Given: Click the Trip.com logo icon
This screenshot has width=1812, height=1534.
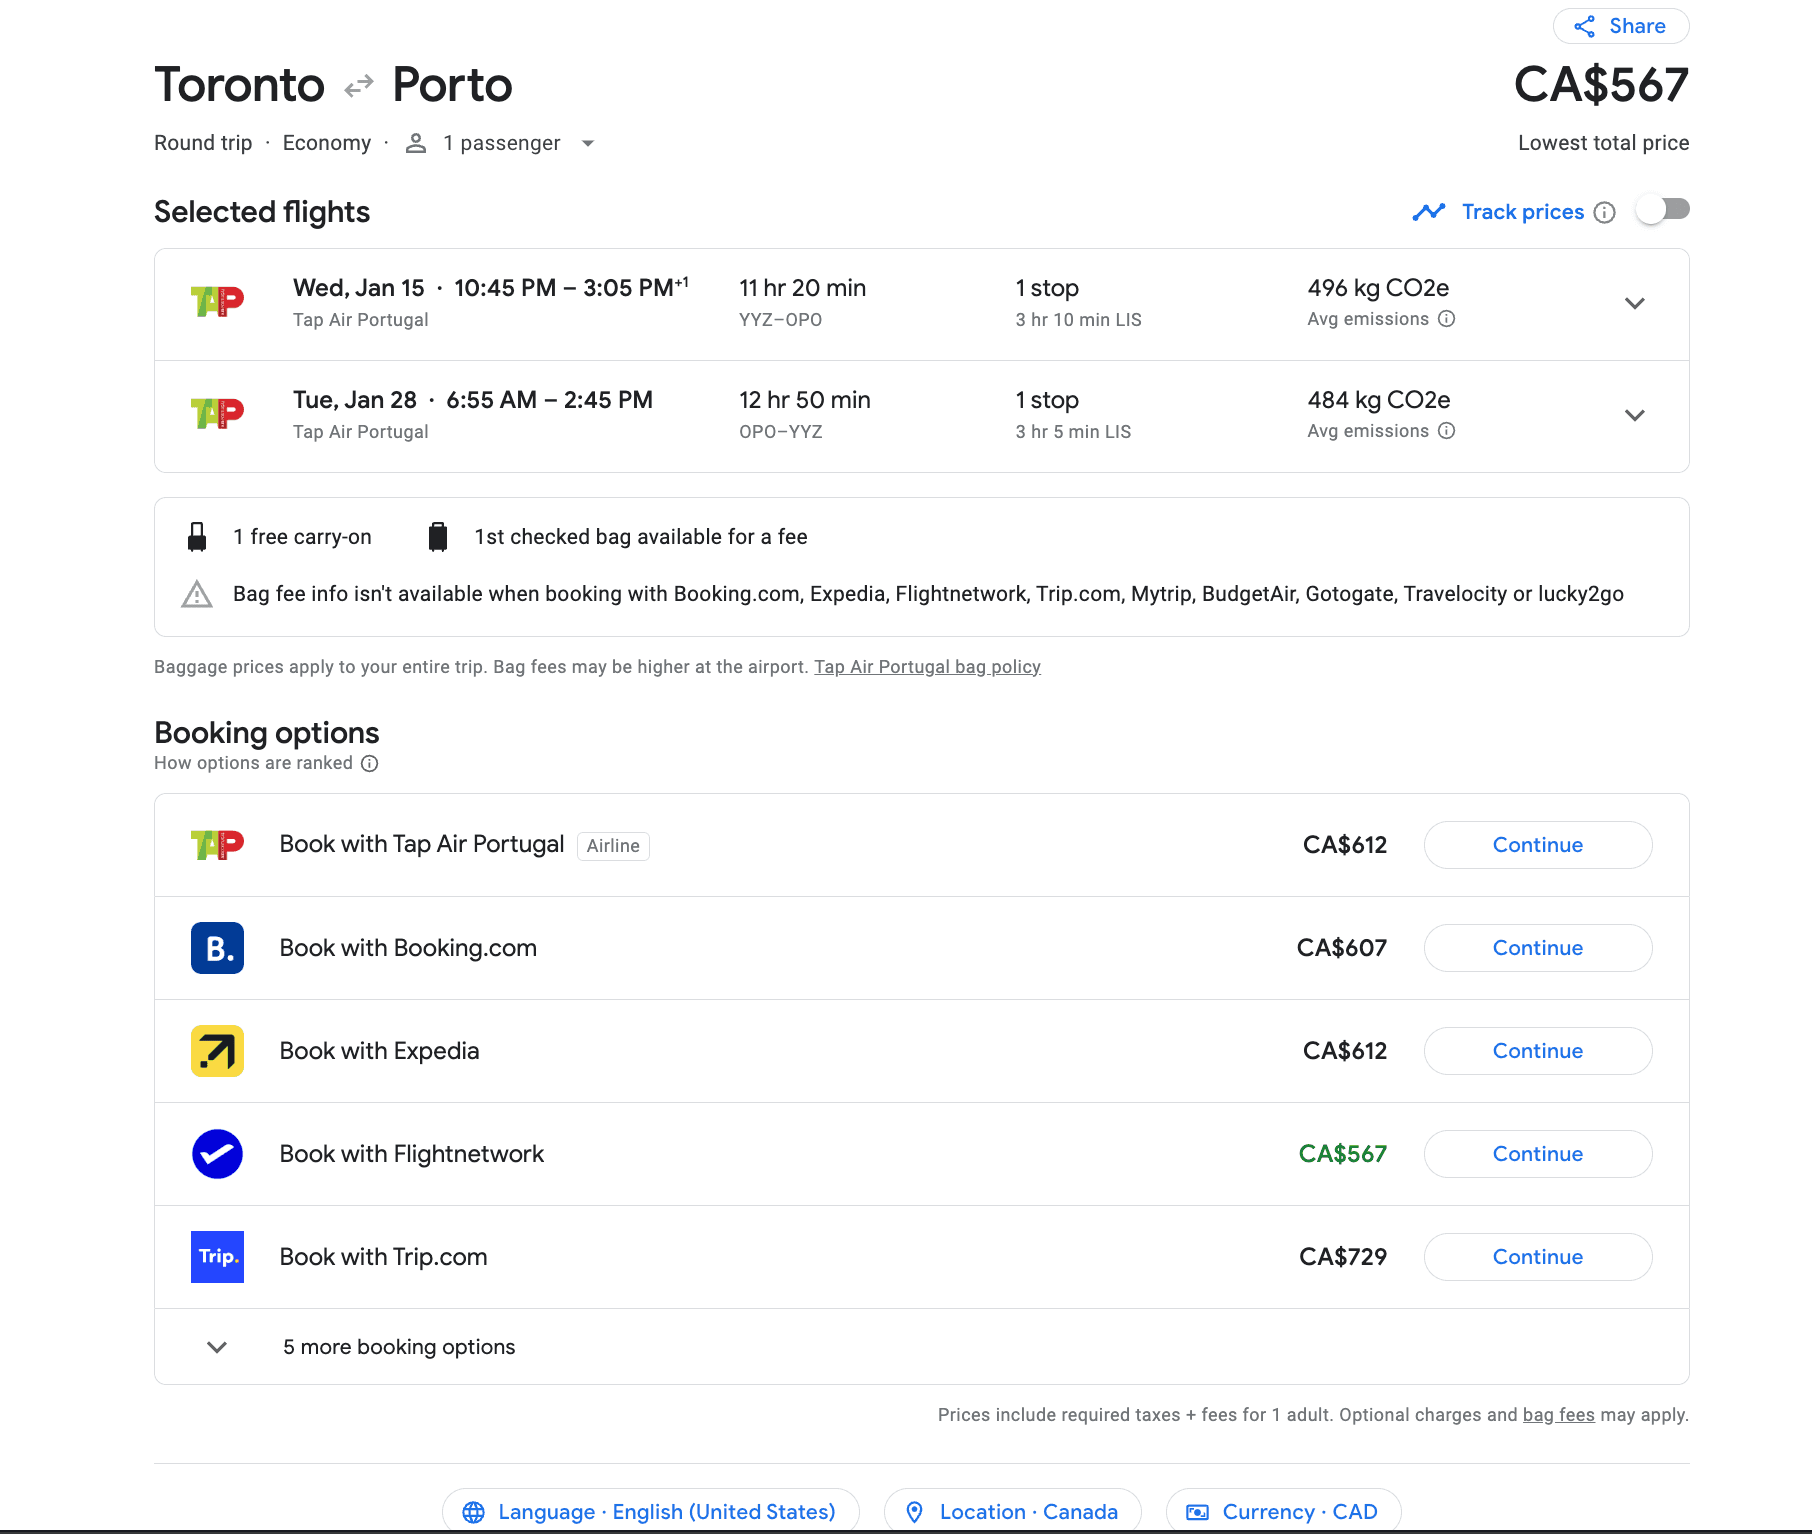Looking at the screenshot, I should 217,1257.
